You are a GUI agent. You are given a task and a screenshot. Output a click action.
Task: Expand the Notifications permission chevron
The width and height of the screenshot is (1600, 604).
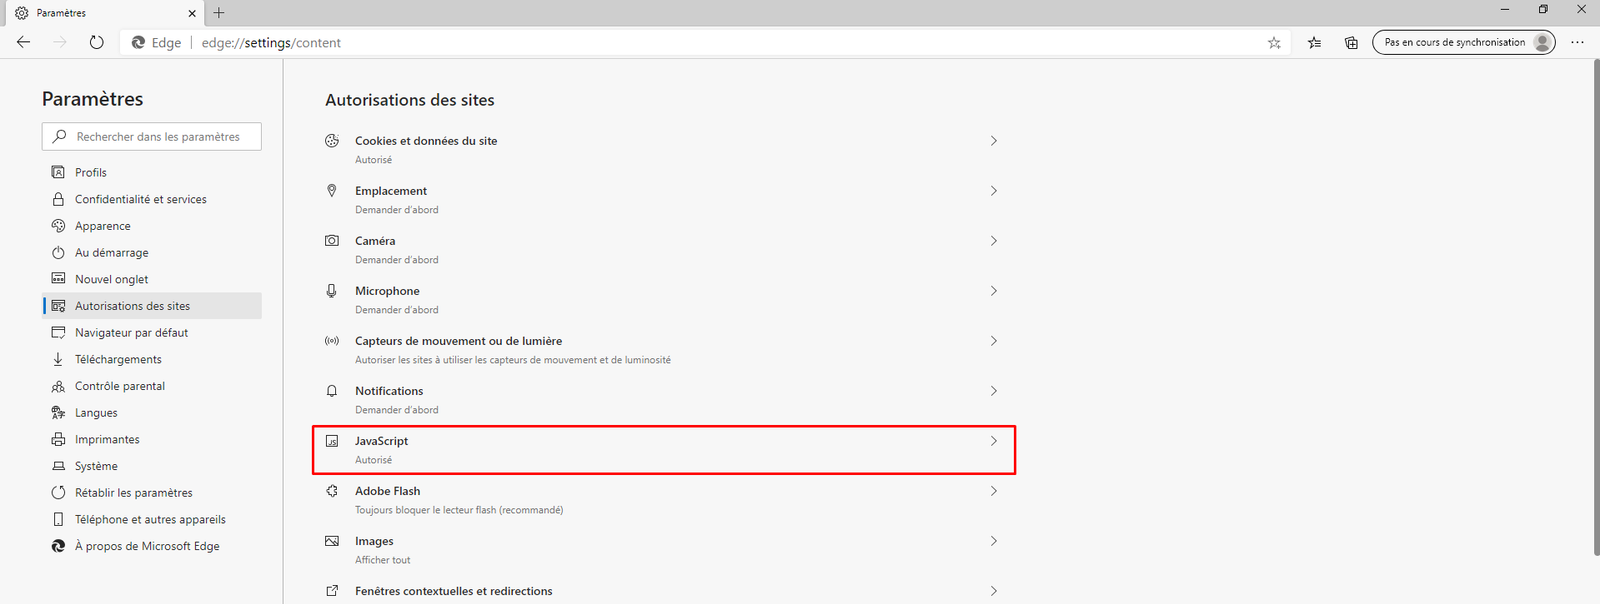pyautogui.click(x=993, y=391)
